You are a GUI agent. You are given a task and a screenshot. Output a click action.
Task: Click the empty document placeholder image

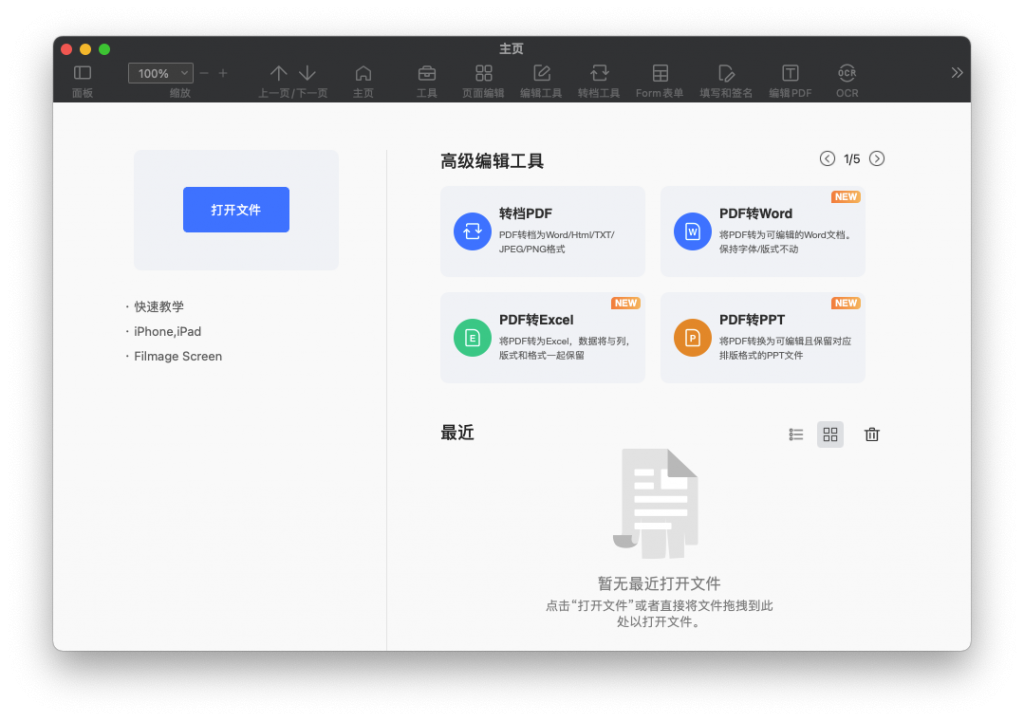[x=656, y=504]
